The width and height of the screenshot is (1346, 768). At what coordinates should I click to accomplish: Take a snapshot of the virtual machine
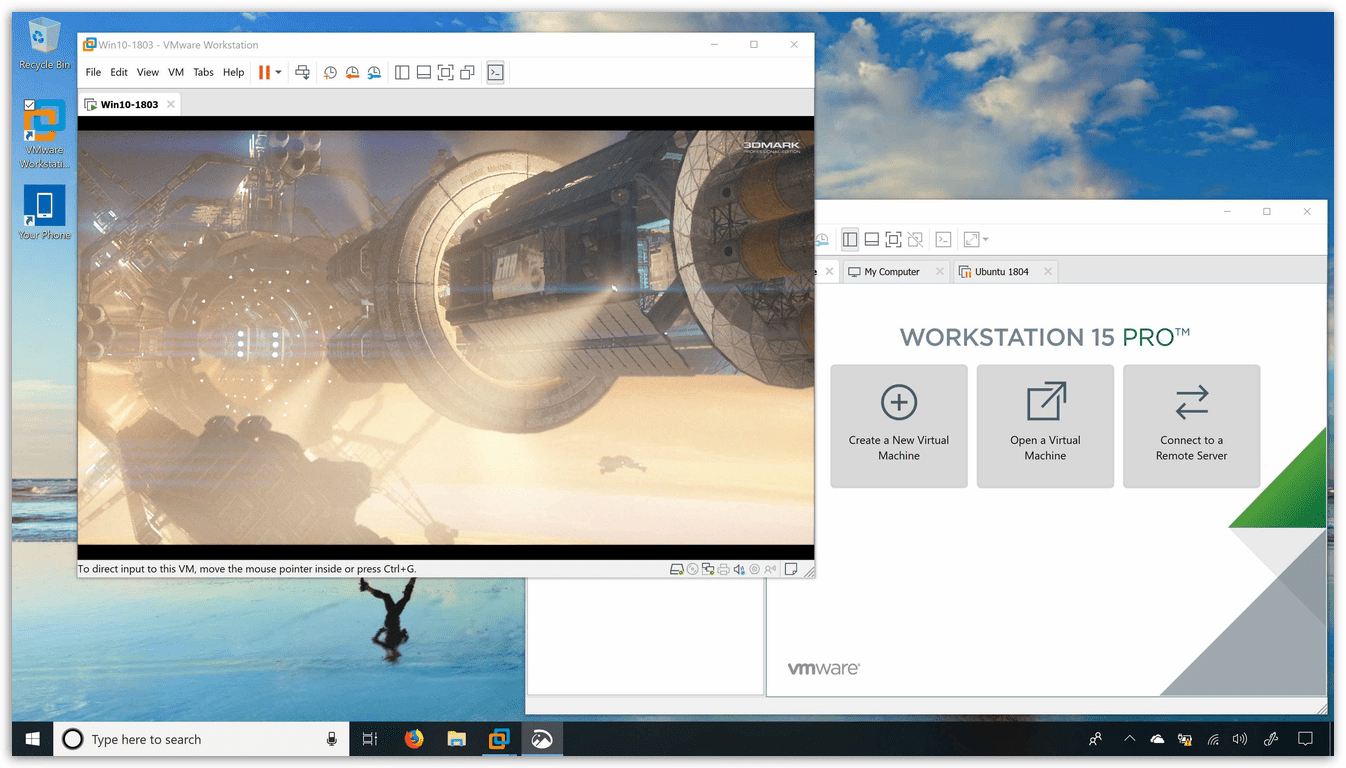(x=329, y=71)
